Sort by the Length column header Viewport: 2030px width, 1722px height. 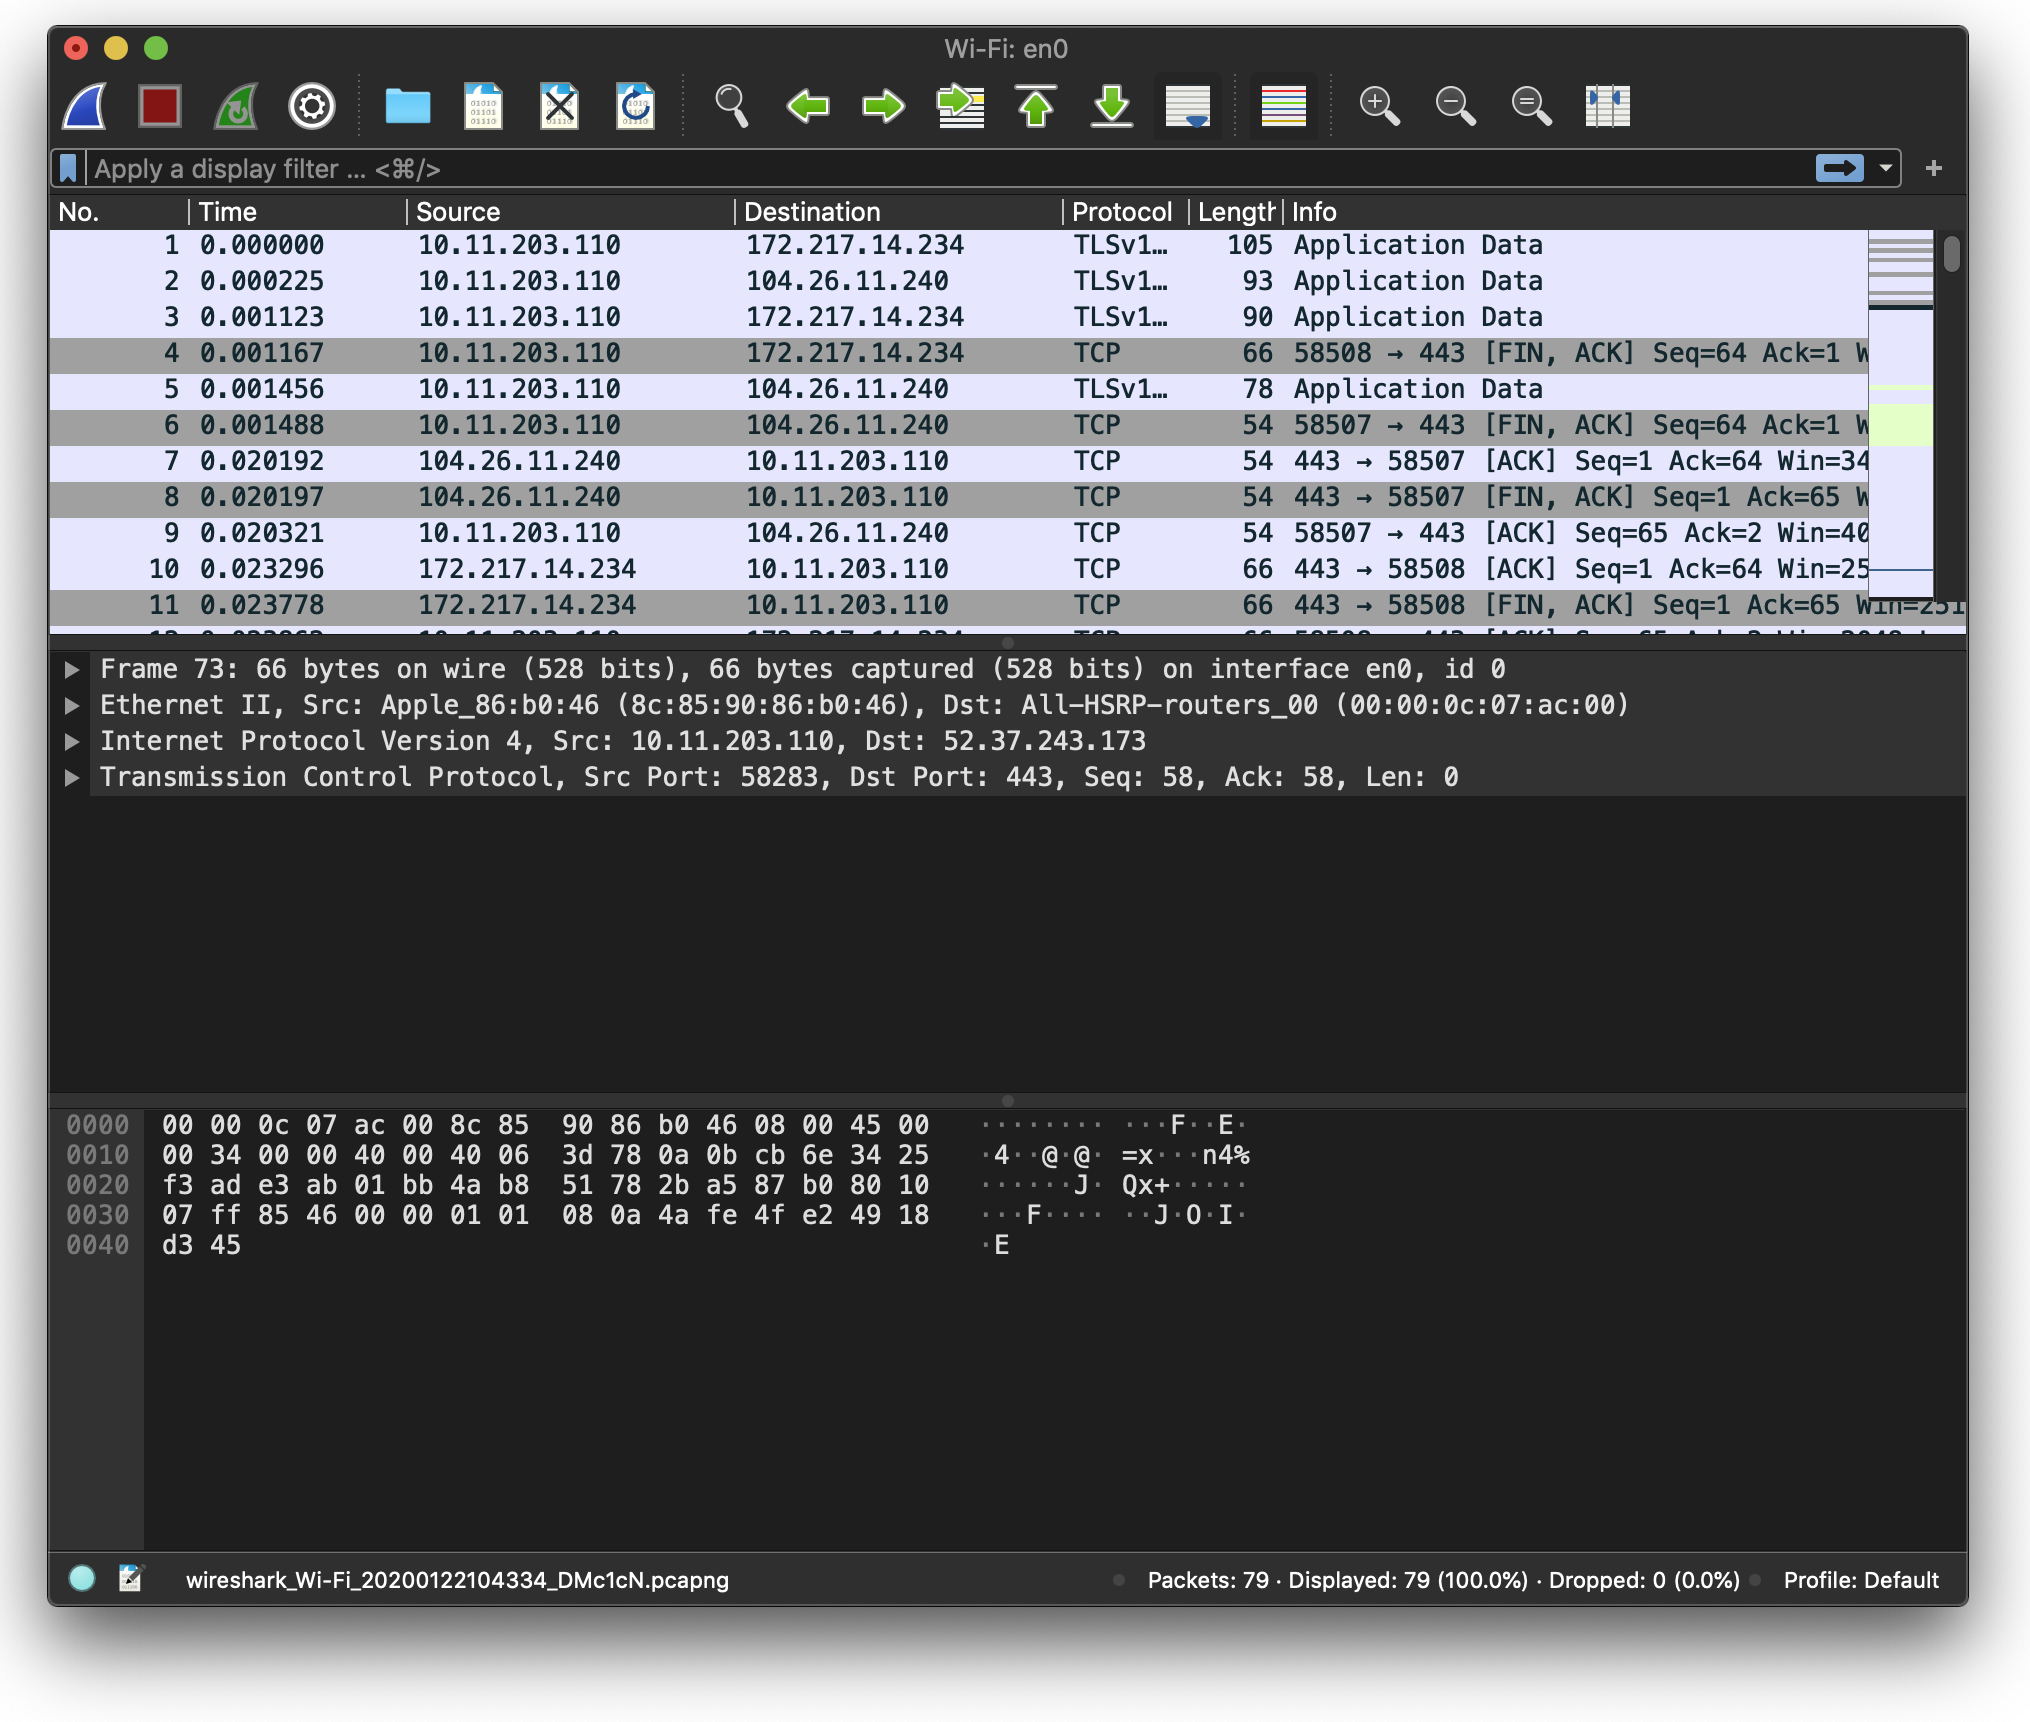click(x=1236, y=212)
